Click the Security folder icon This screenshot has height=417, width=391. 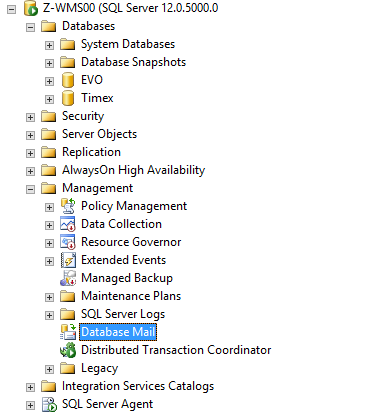pos(49,116)
